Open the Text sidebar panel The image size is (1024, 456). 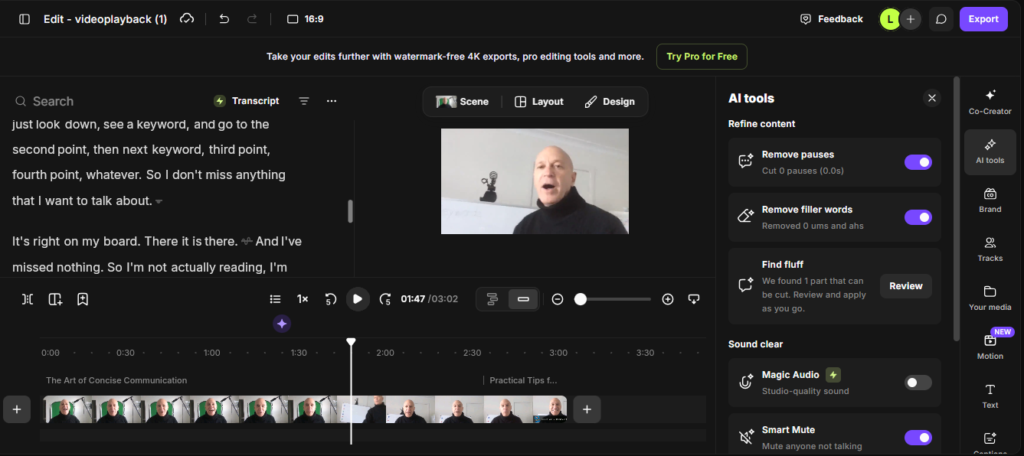989,396
